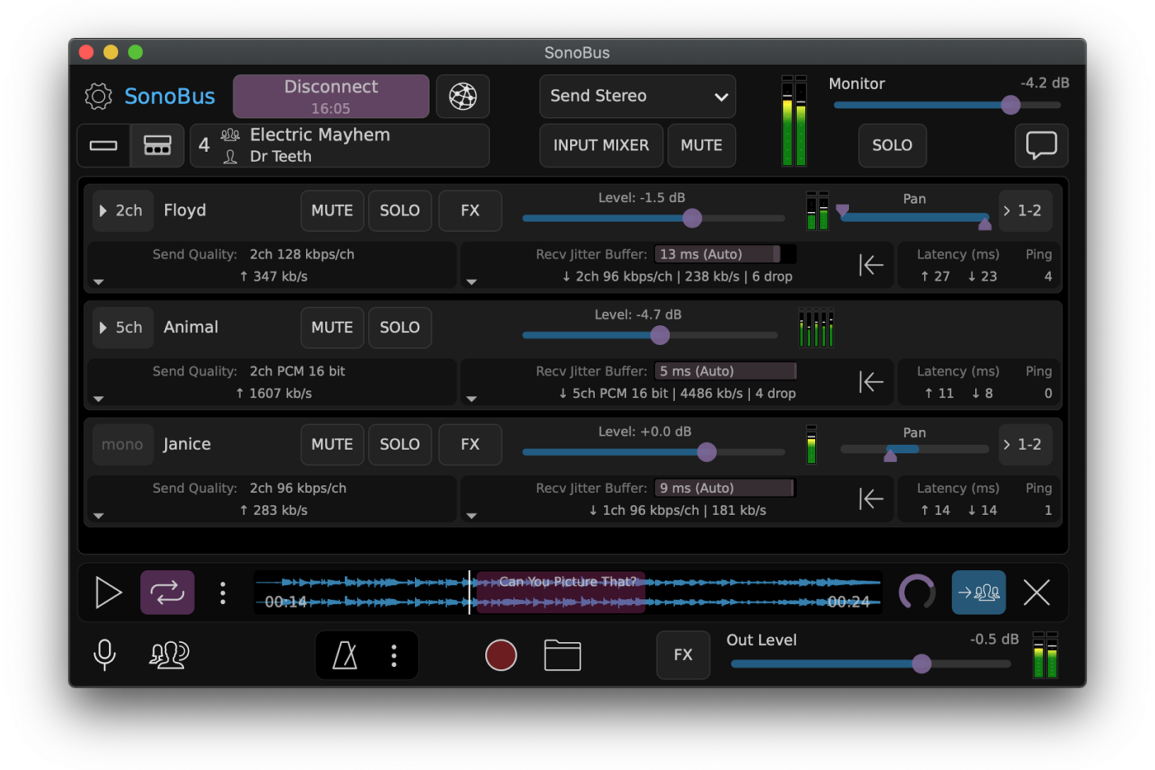Click the Disconnect button
This screenshot has height=770, width=1155.
coord(330,96)
